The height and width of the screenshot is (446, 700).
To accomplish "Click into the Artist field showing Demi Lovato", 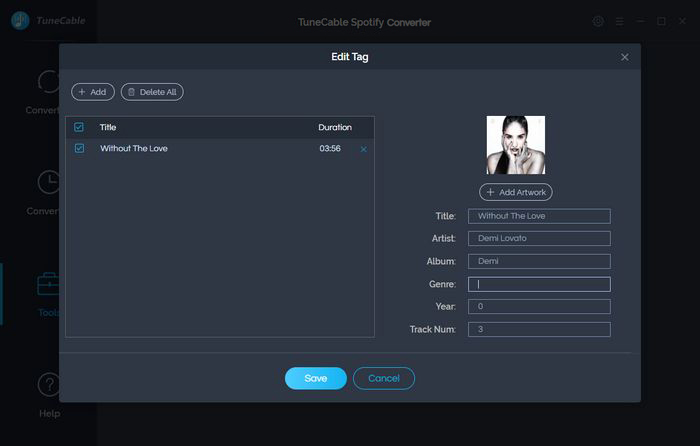I will click(x=539, y=238).
